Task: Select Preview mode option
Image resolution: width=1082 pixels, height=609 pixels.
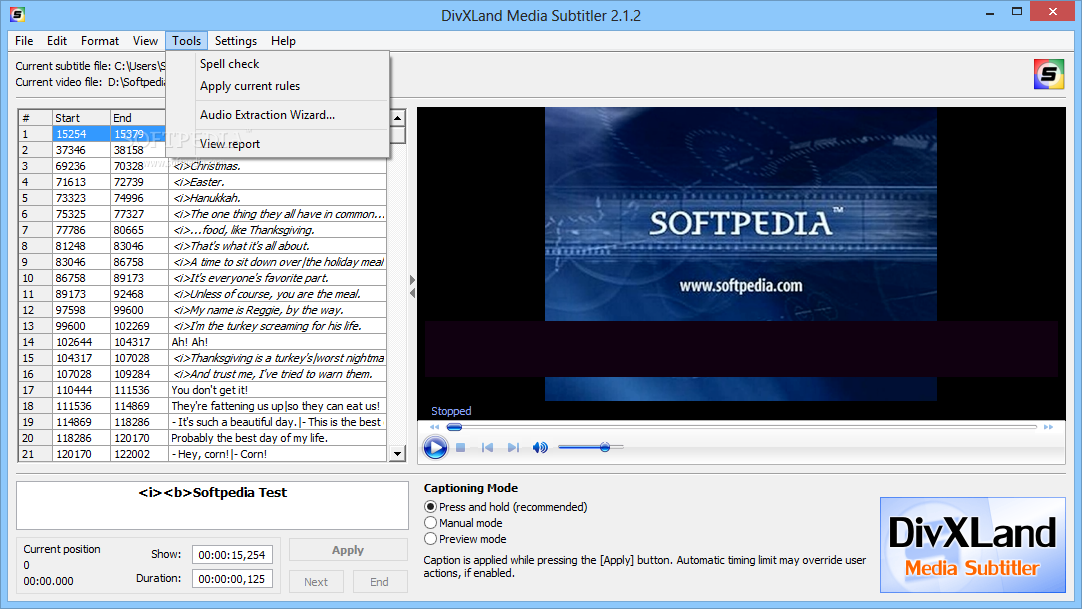Action: tap(466, 539)
